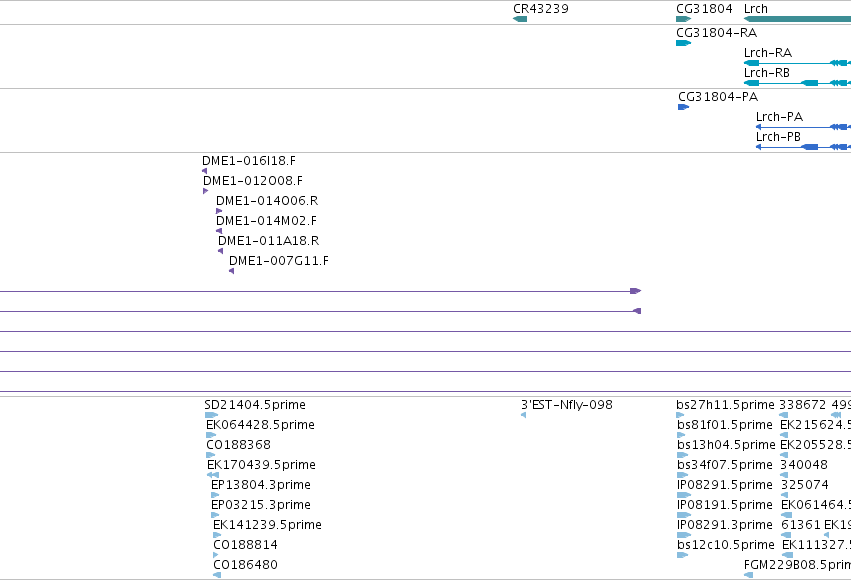Click the 340048 label text

pos(804,465)
